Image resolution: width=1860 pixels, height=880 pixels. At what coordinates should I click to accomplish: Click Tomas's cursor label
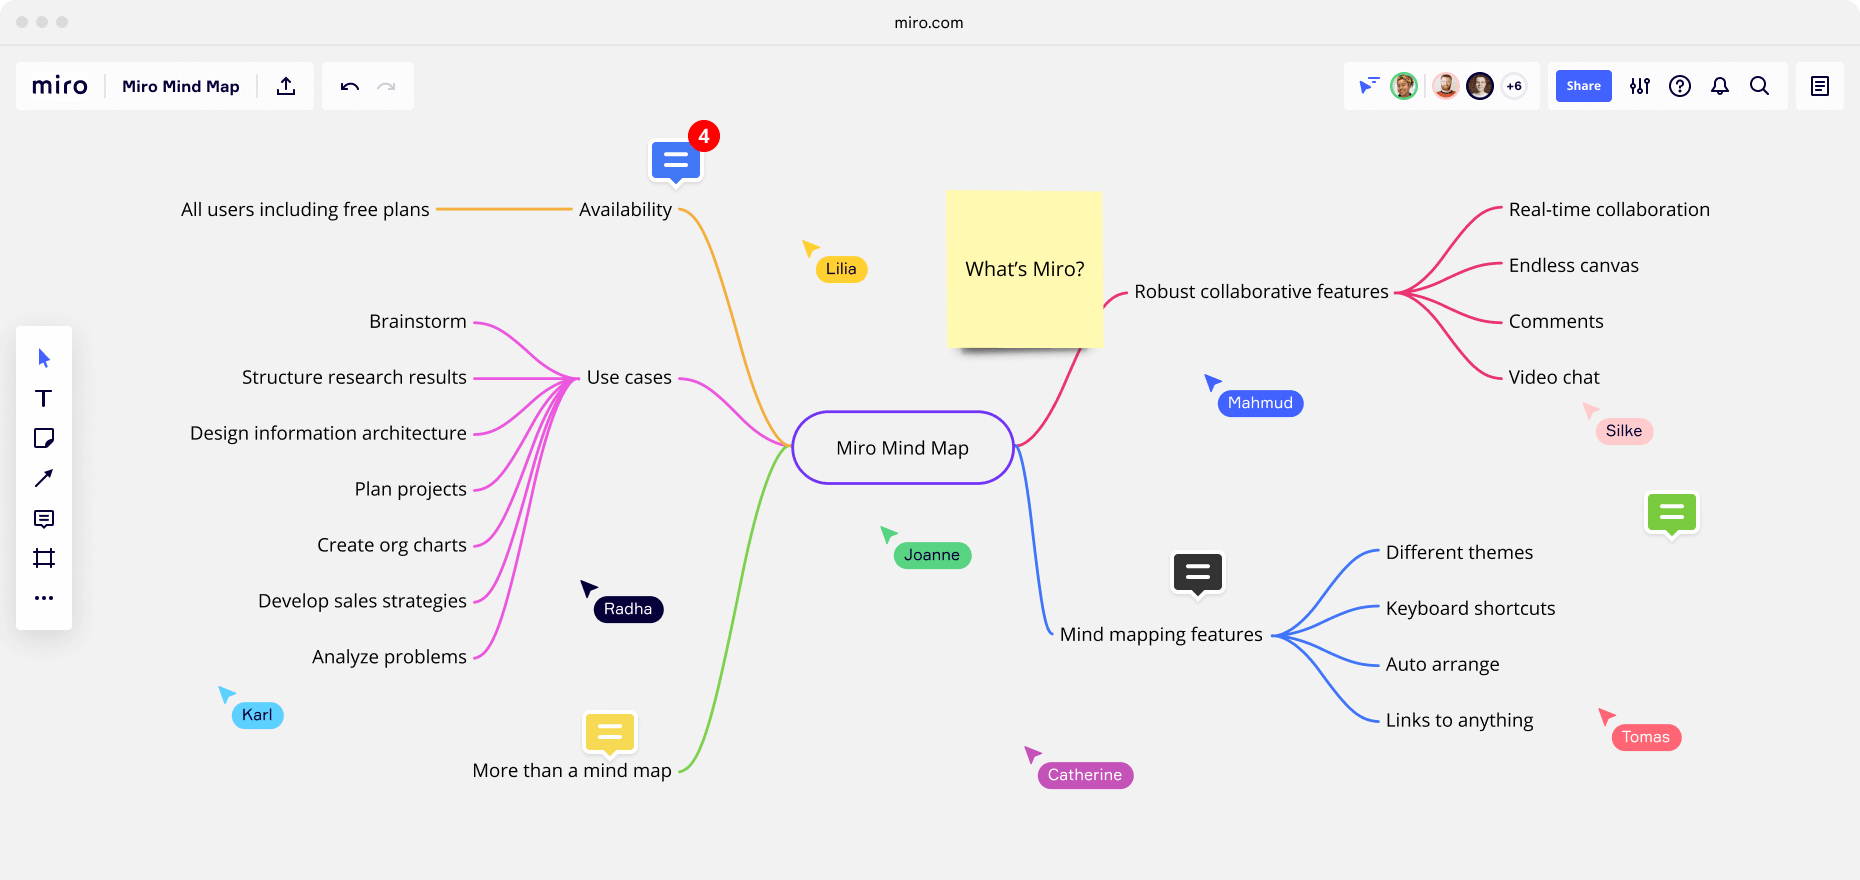[x=1646, y=737]
